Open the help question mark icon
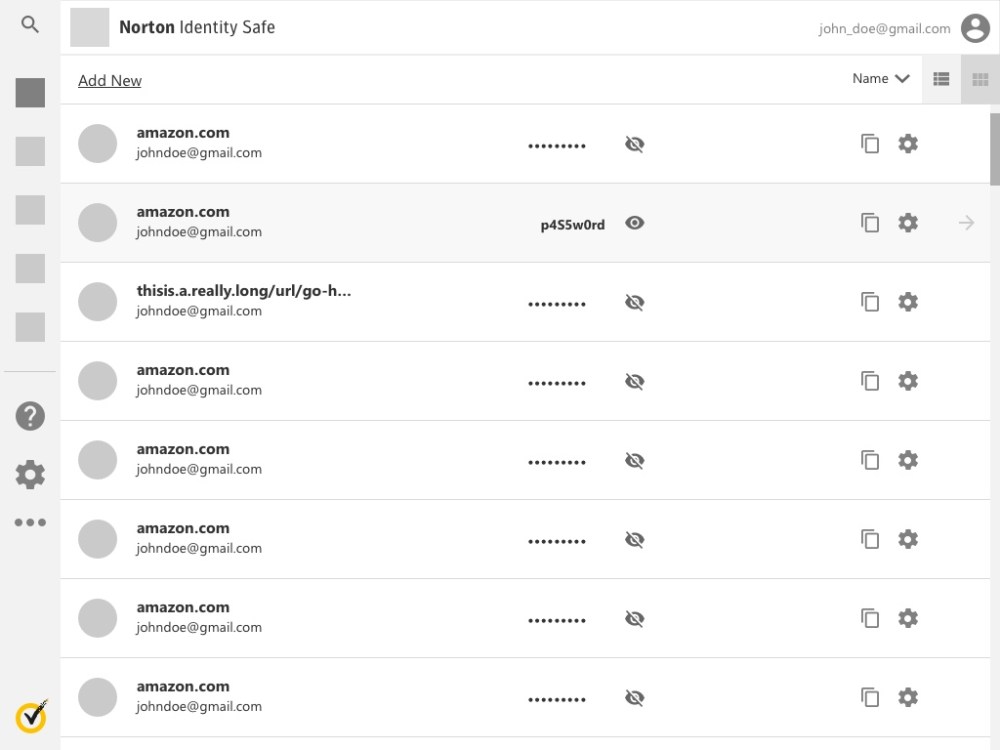This screenshot has width=1000, height=750. (30, 416)
